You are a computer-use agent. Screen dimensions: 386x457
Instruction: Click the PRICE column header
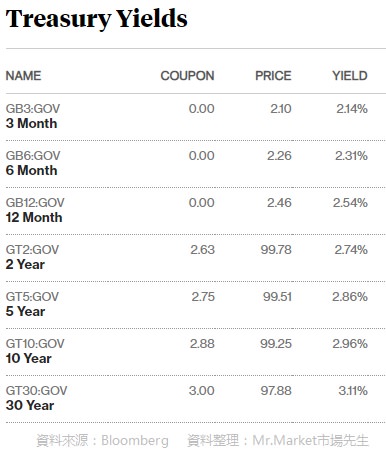pyautogui.click(x=273, y=76)
